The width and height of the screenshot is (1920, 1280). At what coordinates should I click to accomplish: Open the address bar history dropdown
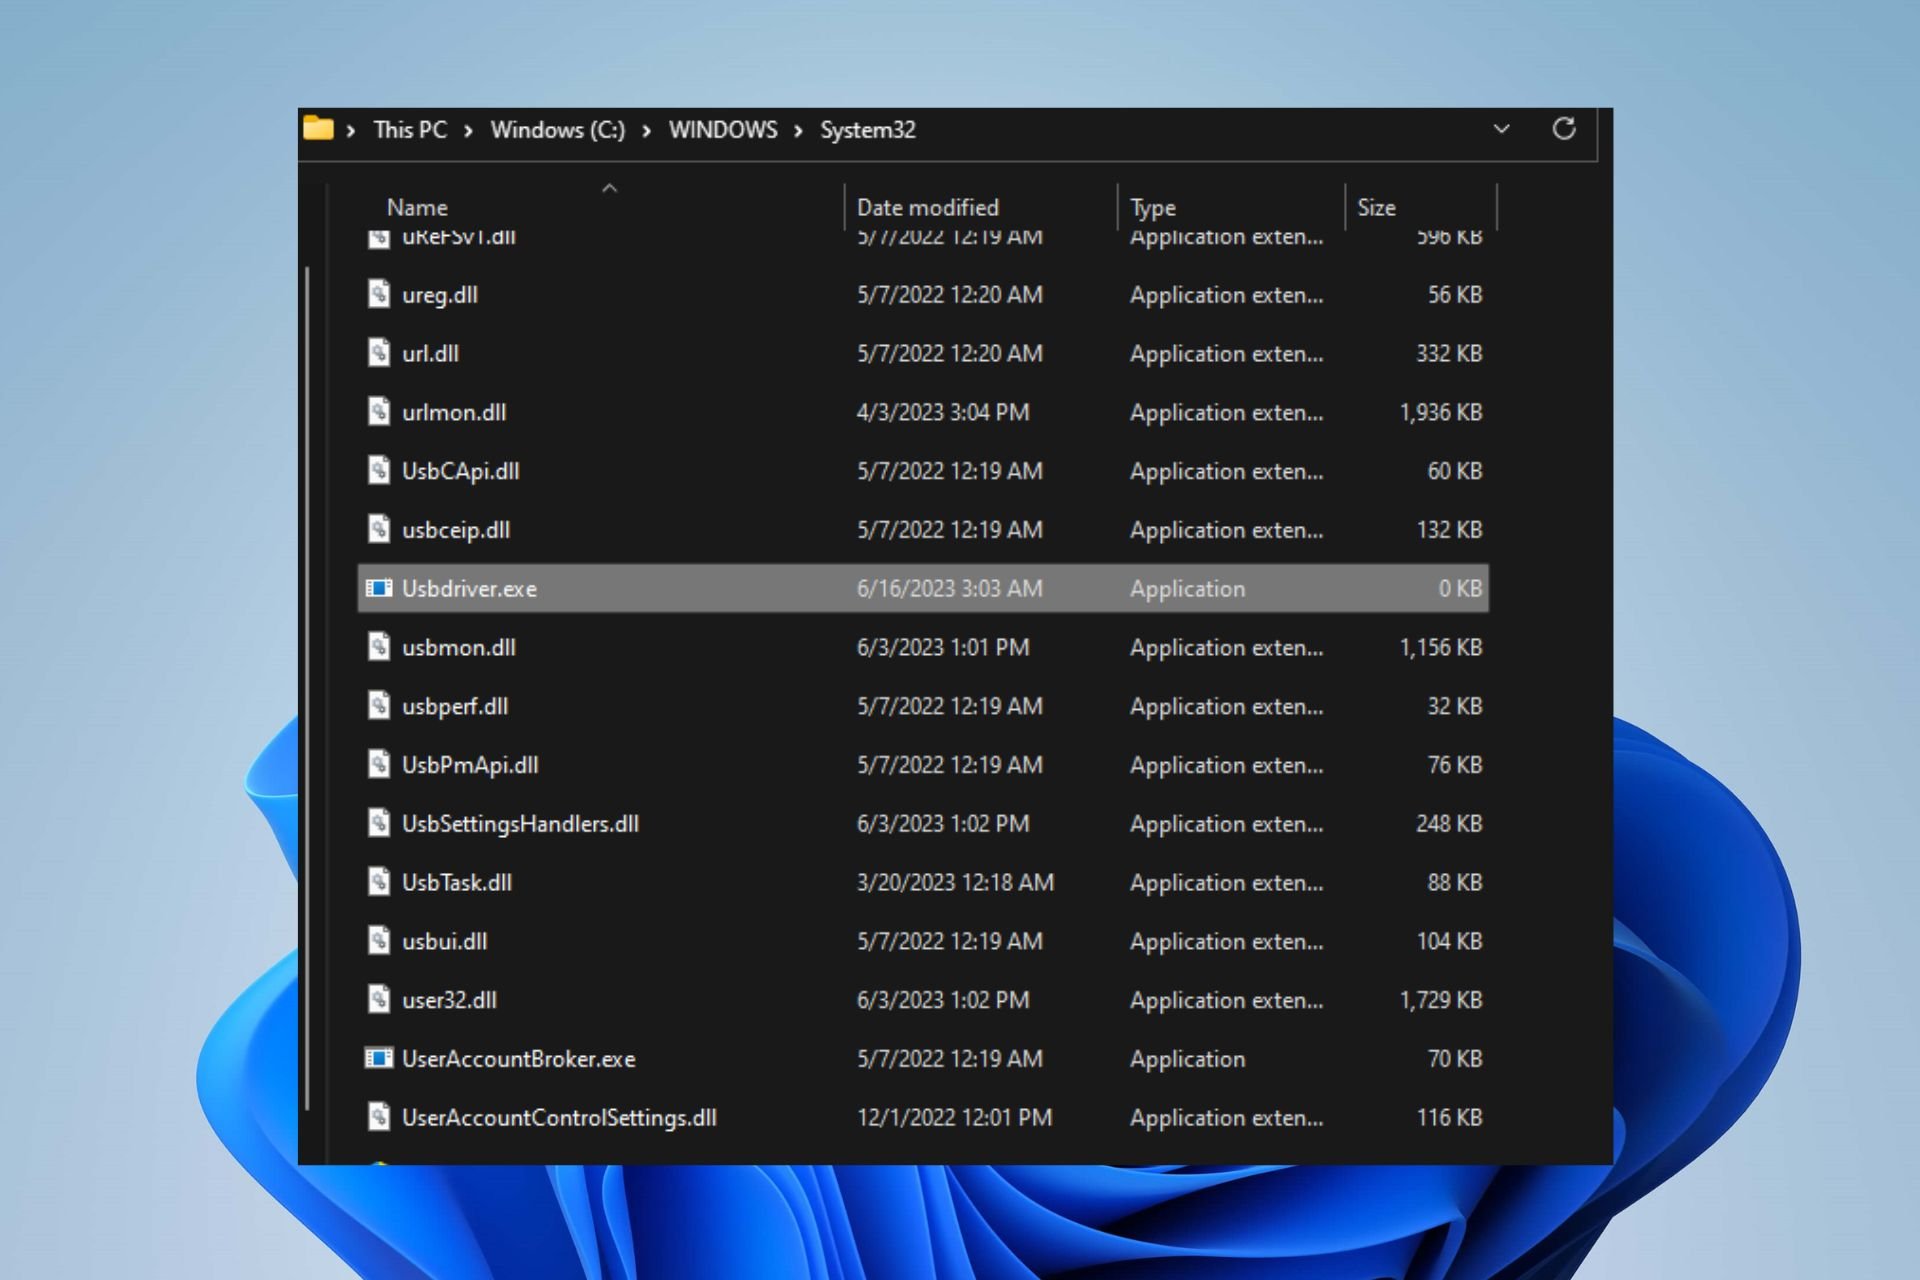point(1501,129)
